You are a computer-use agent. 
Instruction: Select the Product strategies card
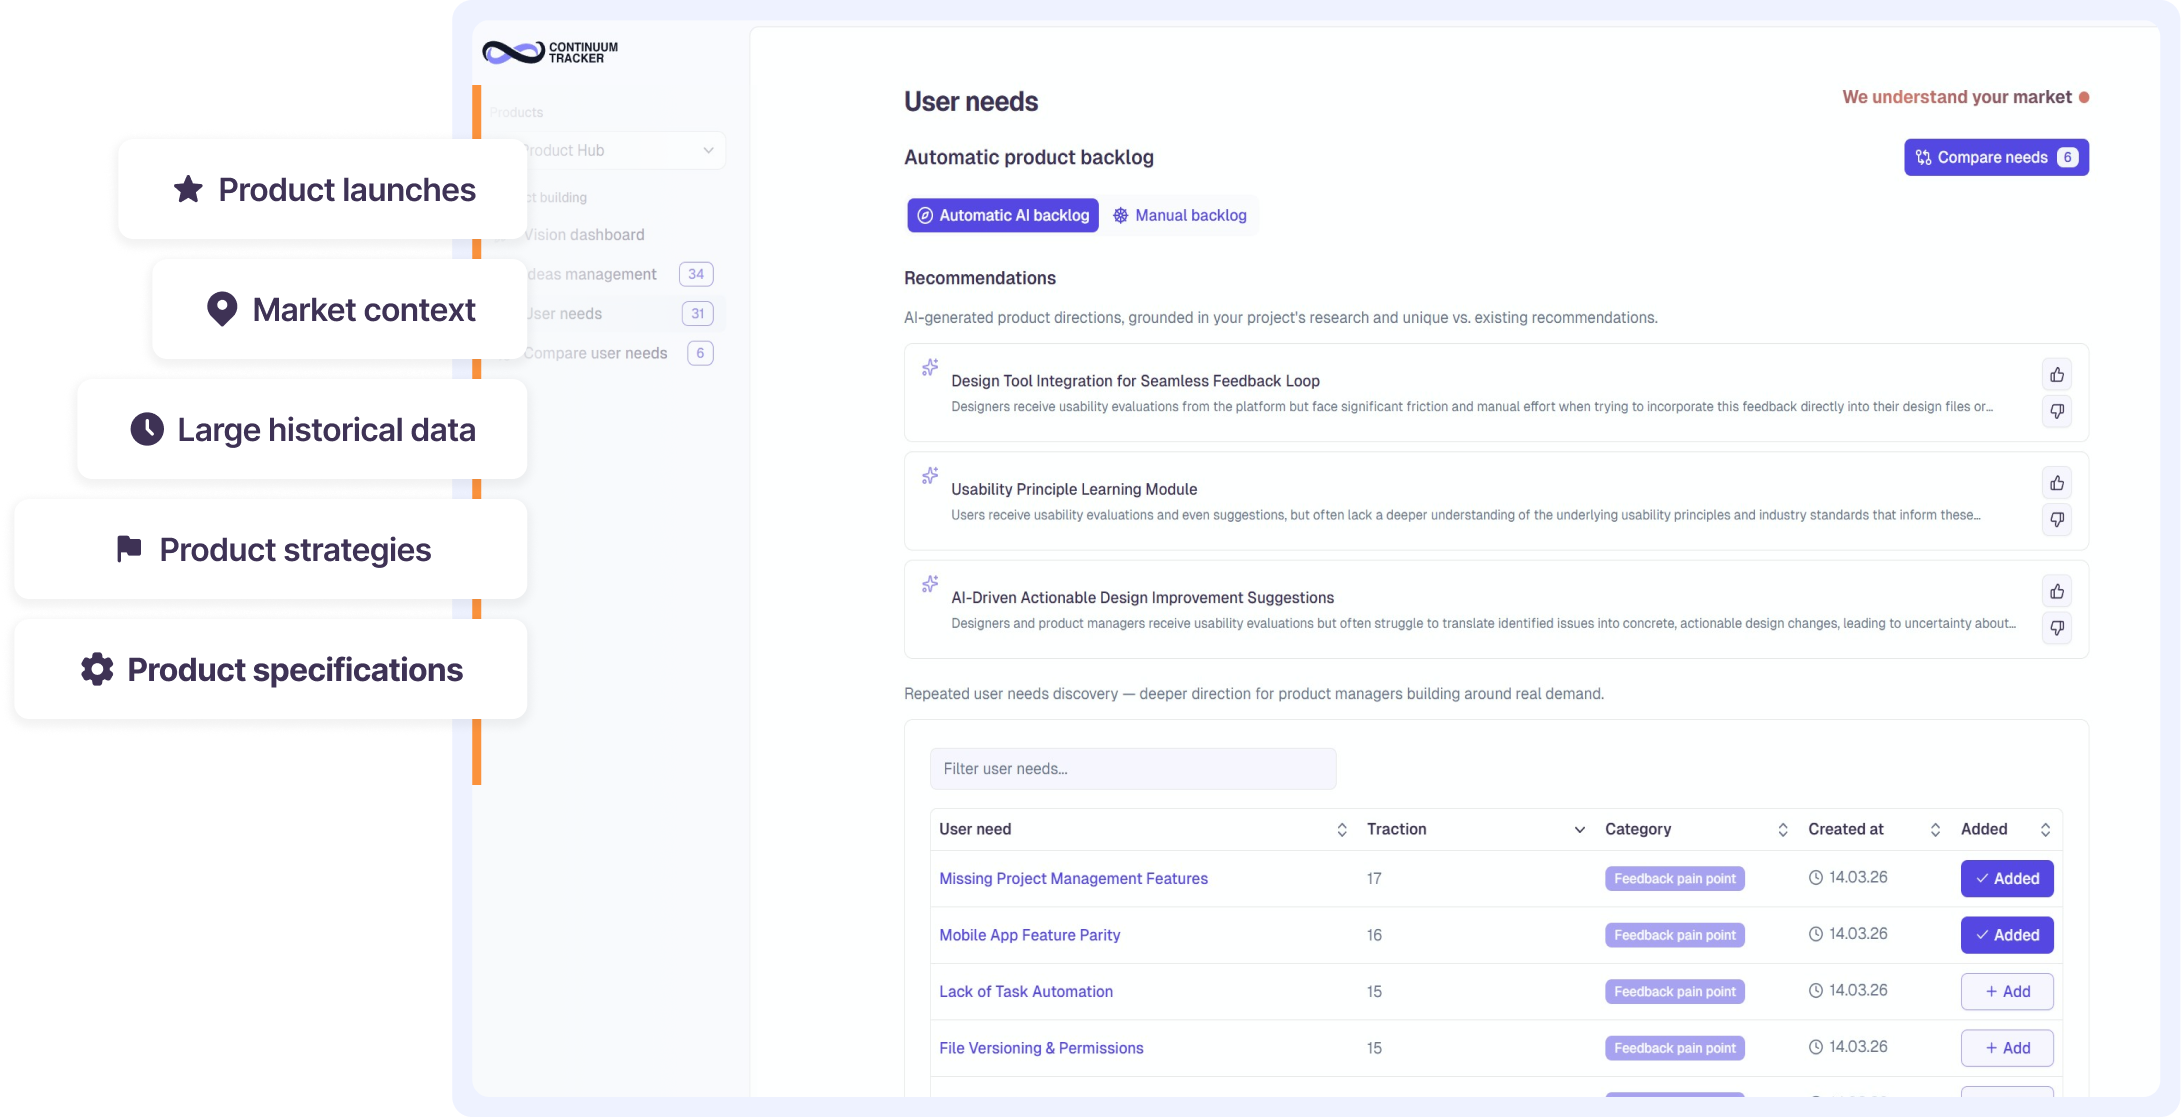[x=271, y=549]
